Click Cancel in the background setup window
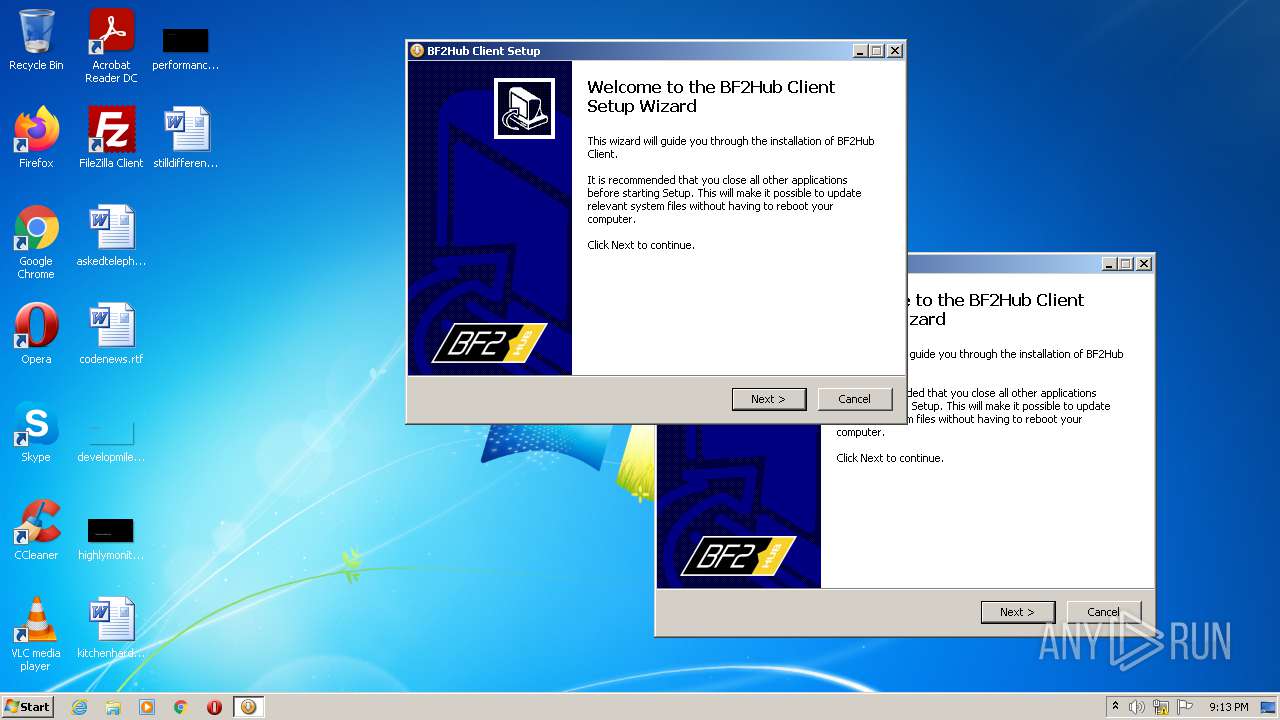This screenshot has width=1280, height=720. click(1103, 612)
